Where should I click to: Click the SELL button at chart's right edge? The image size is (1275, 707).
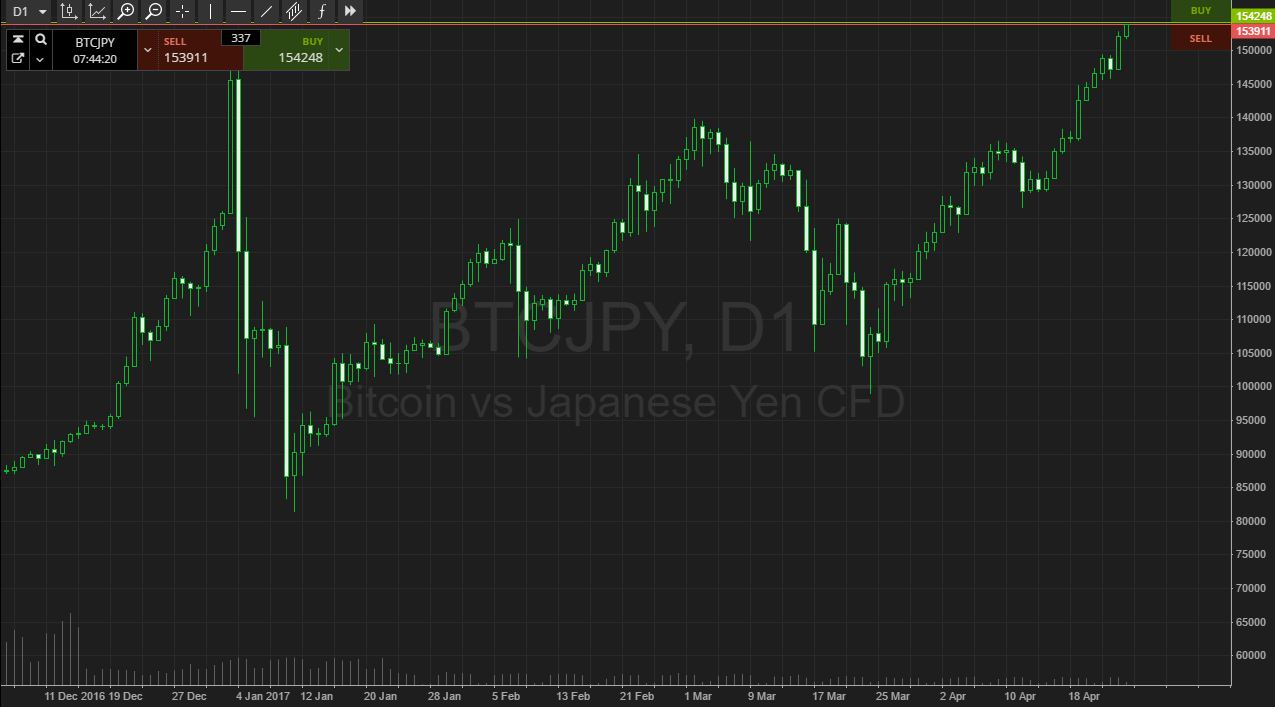[x=1201, y=39]
